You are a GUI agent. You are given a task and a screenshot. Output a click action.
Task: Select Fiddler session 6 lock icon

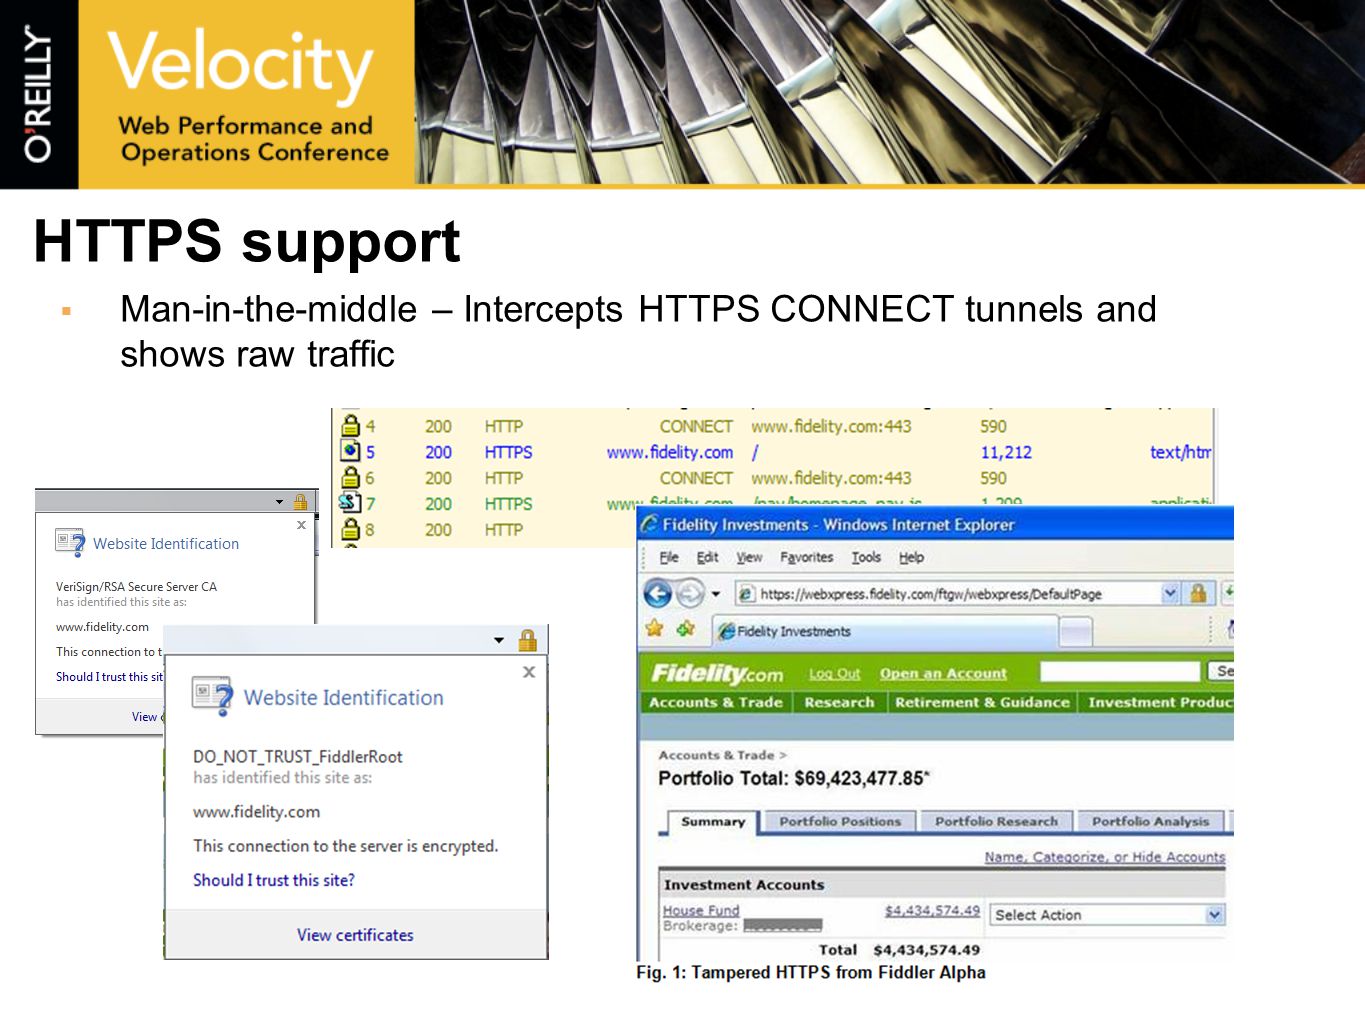(x=351, y=478)
